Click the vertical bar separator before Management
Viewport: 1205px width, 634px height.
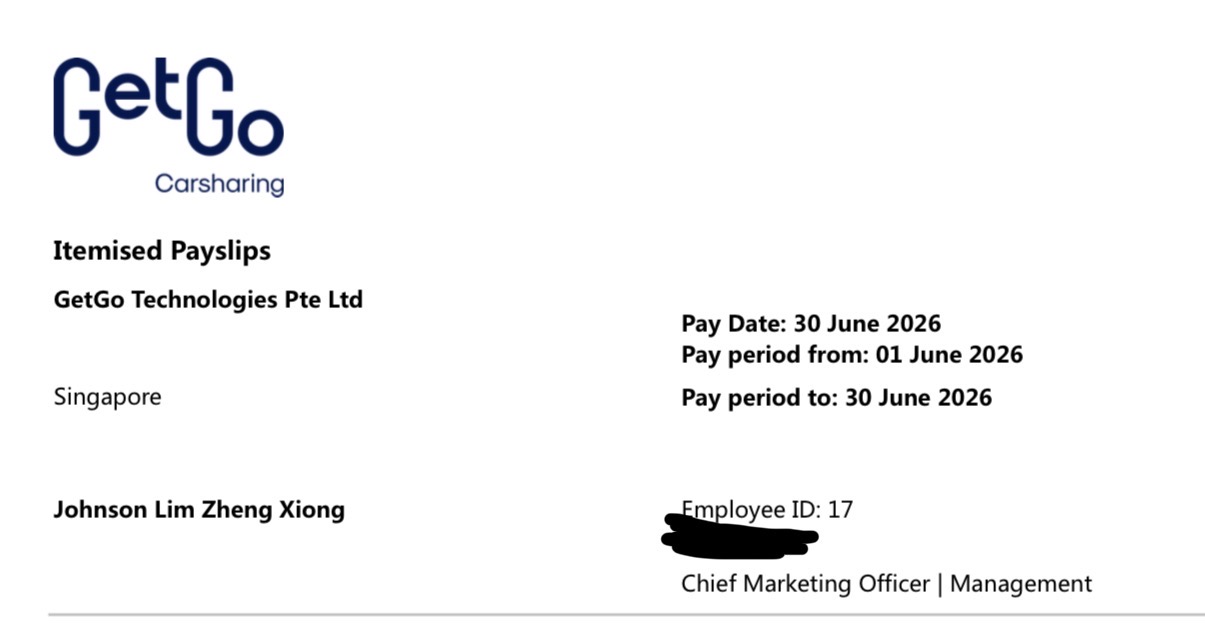(x=940, y=584)
